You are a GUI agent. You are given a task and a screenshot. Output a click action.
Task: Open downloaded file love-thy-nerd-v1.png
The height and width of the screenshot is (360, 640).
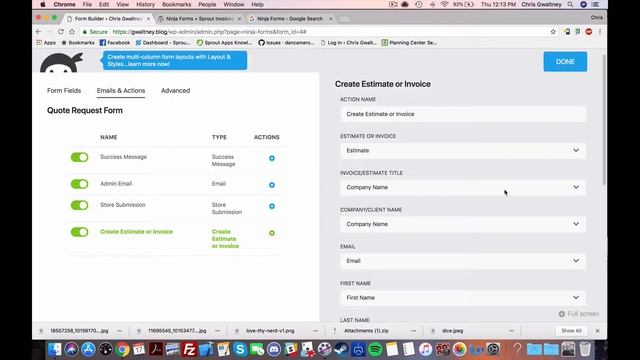click(270, 331)
